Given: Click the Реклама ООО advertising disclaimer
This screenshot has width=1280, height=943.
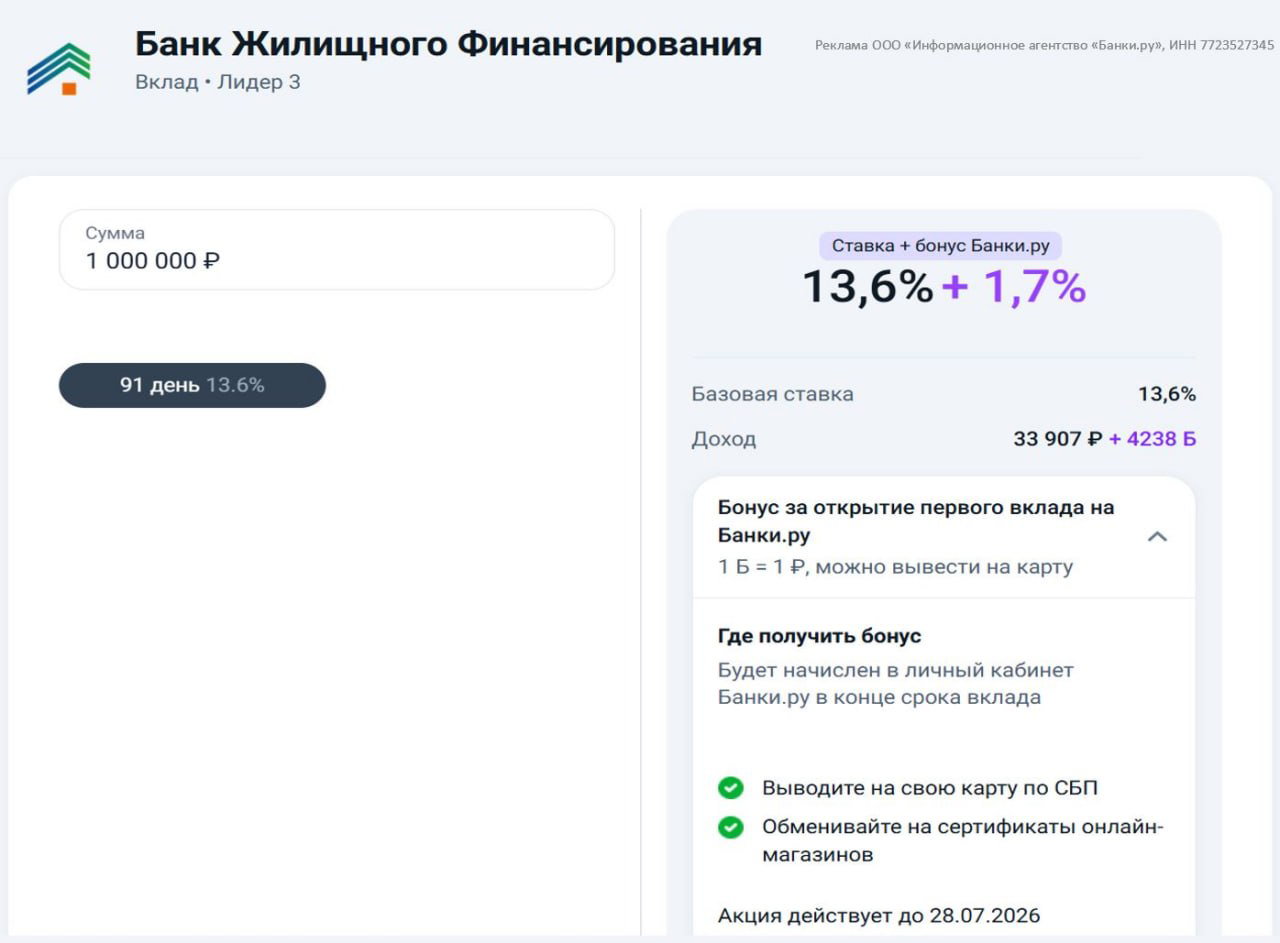Looking at the screenshot, I should pos(1045,45).
